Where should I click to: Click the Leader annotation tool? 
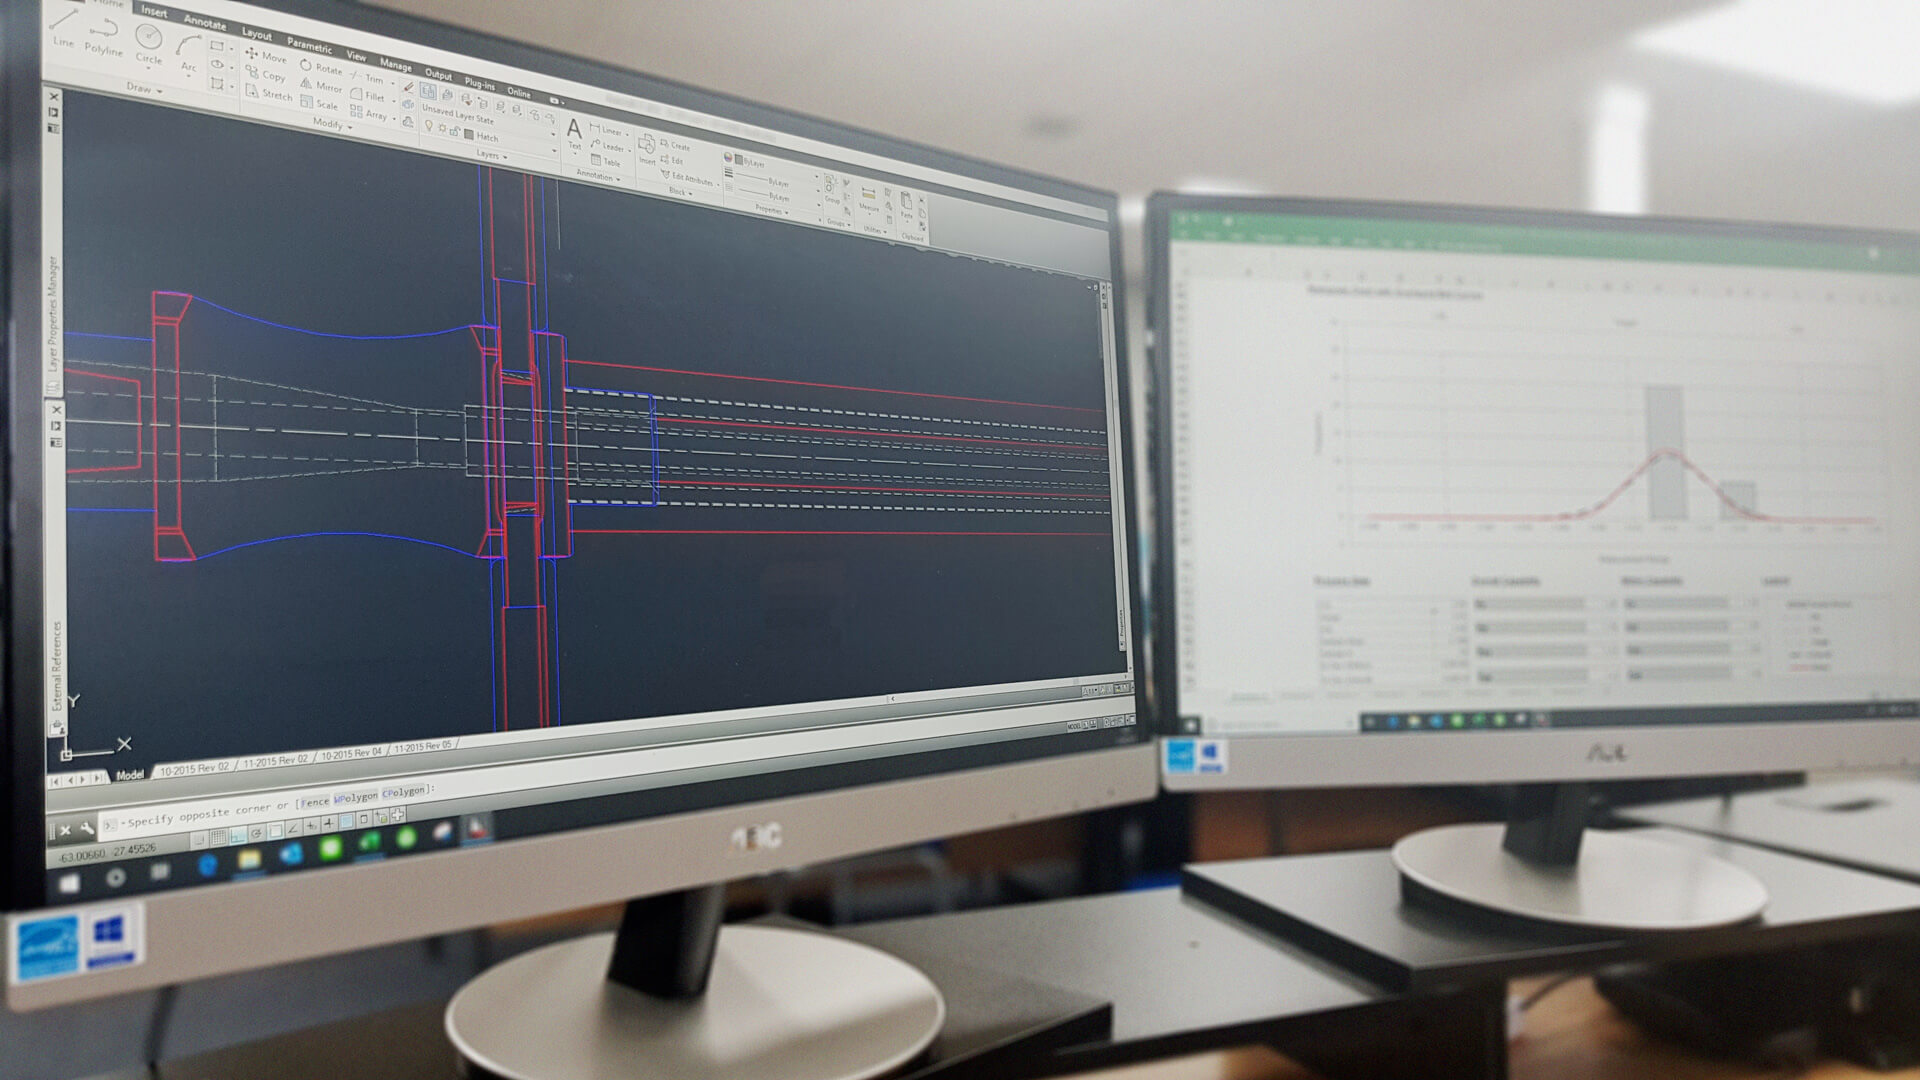pos(607,146)
